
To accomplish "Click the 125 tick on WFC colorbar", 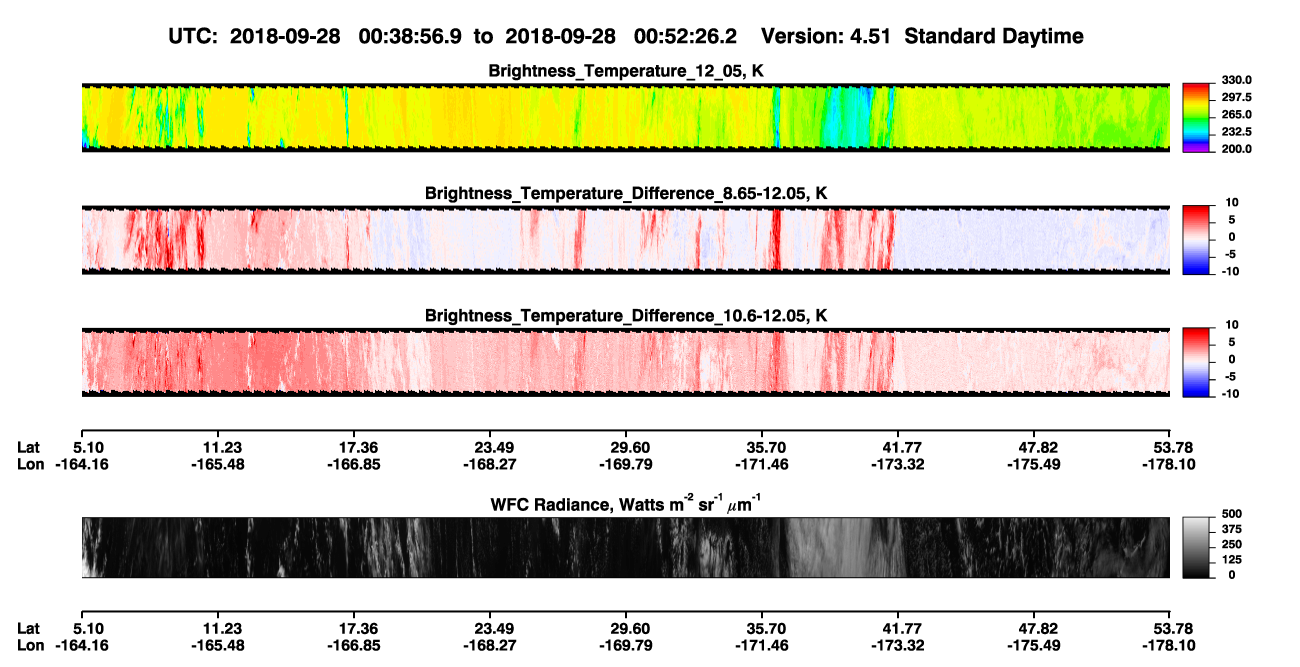I will pos(1232,560).
